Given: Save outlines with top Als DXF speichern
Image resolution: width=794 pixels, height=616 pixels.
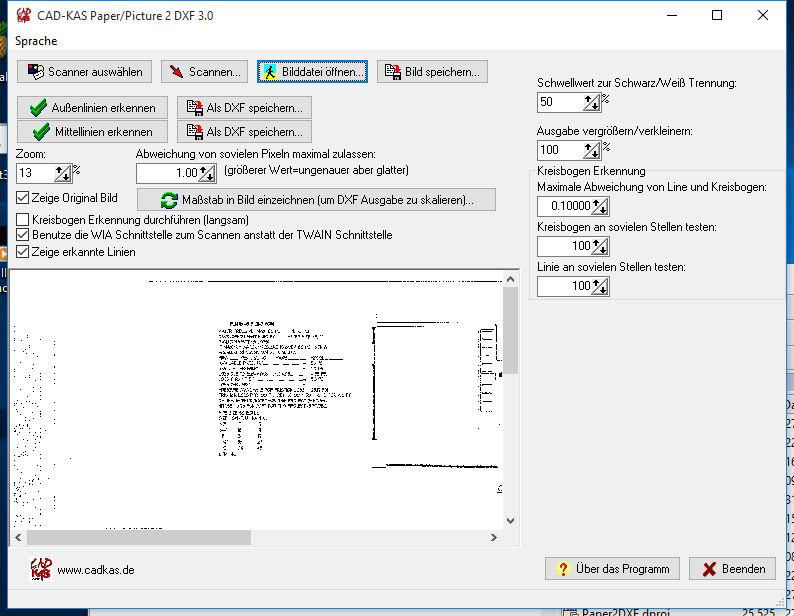Looking at the screenshot, I should [x=244, y=108].
